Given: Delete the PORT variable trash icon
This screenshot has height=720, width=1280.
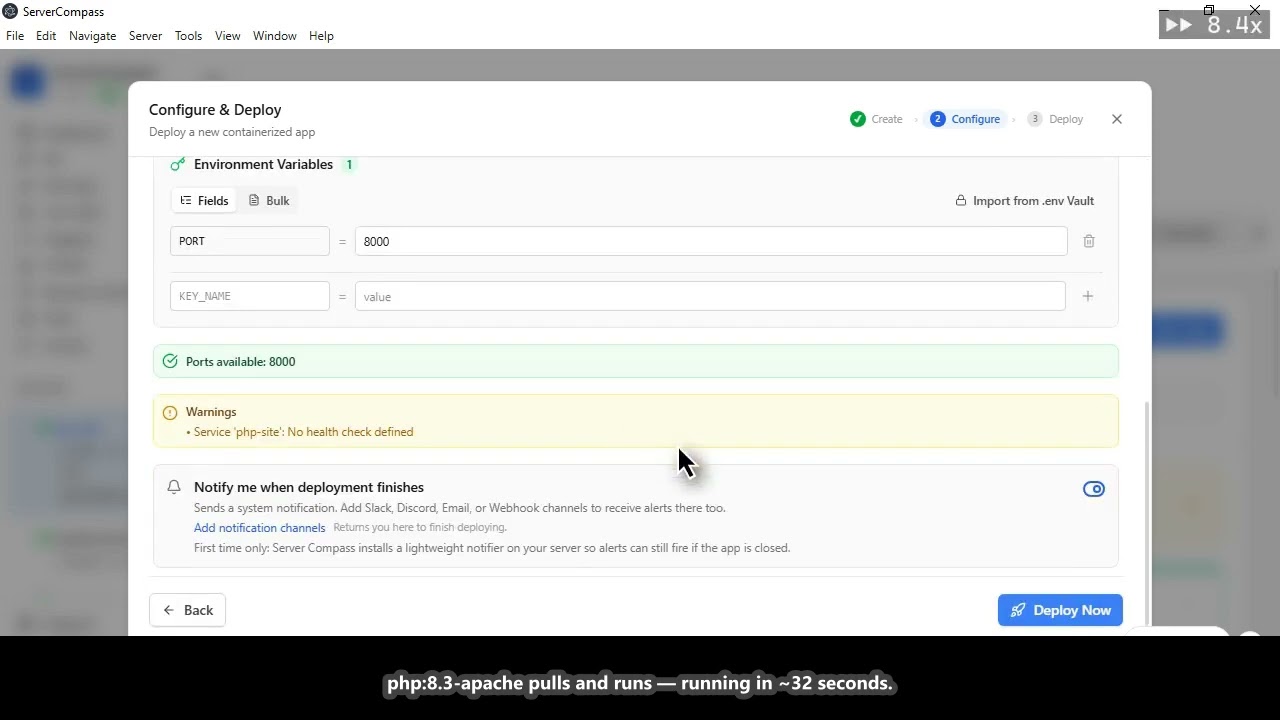Looking at the screenshot, I should [x=1089, y=241].
